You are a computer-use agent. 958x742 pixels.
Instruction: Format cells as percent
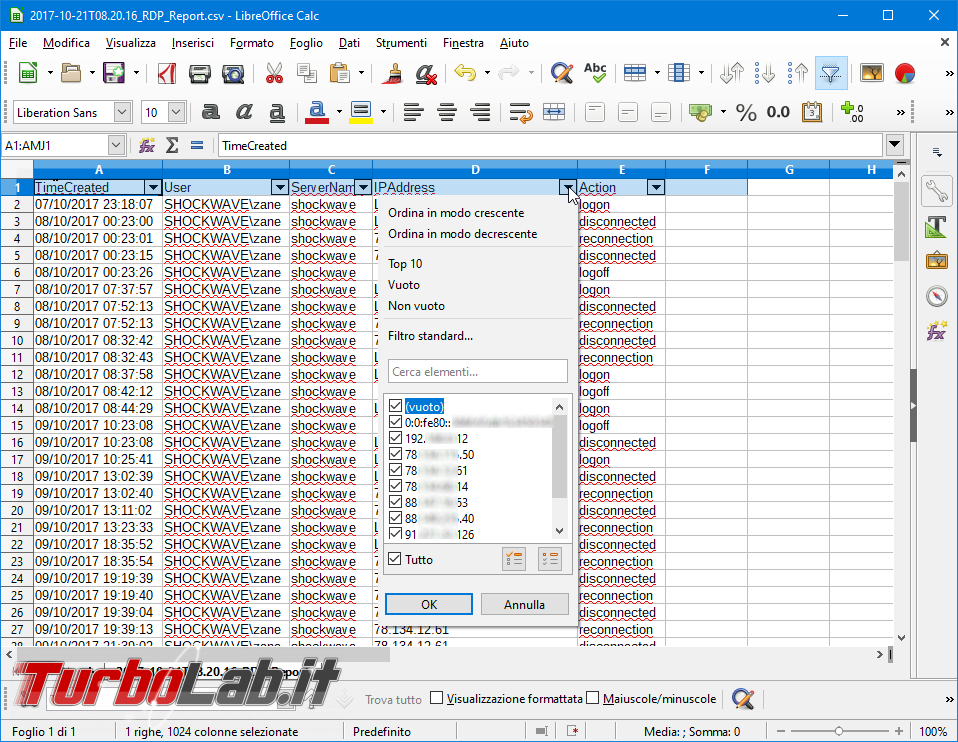point(745,112)
